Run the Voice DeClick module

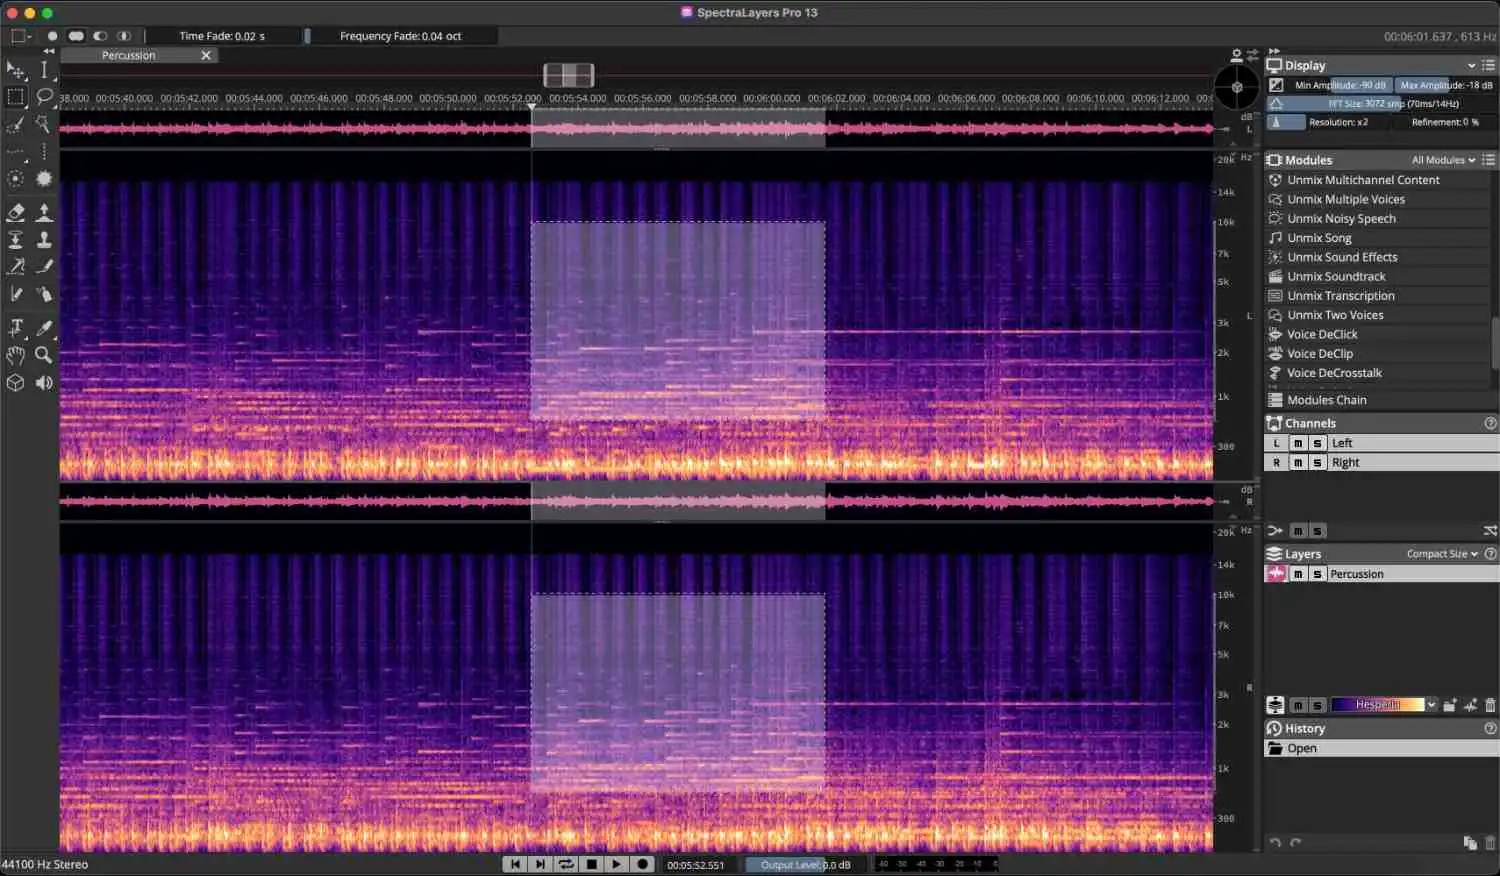point(1322,334)
